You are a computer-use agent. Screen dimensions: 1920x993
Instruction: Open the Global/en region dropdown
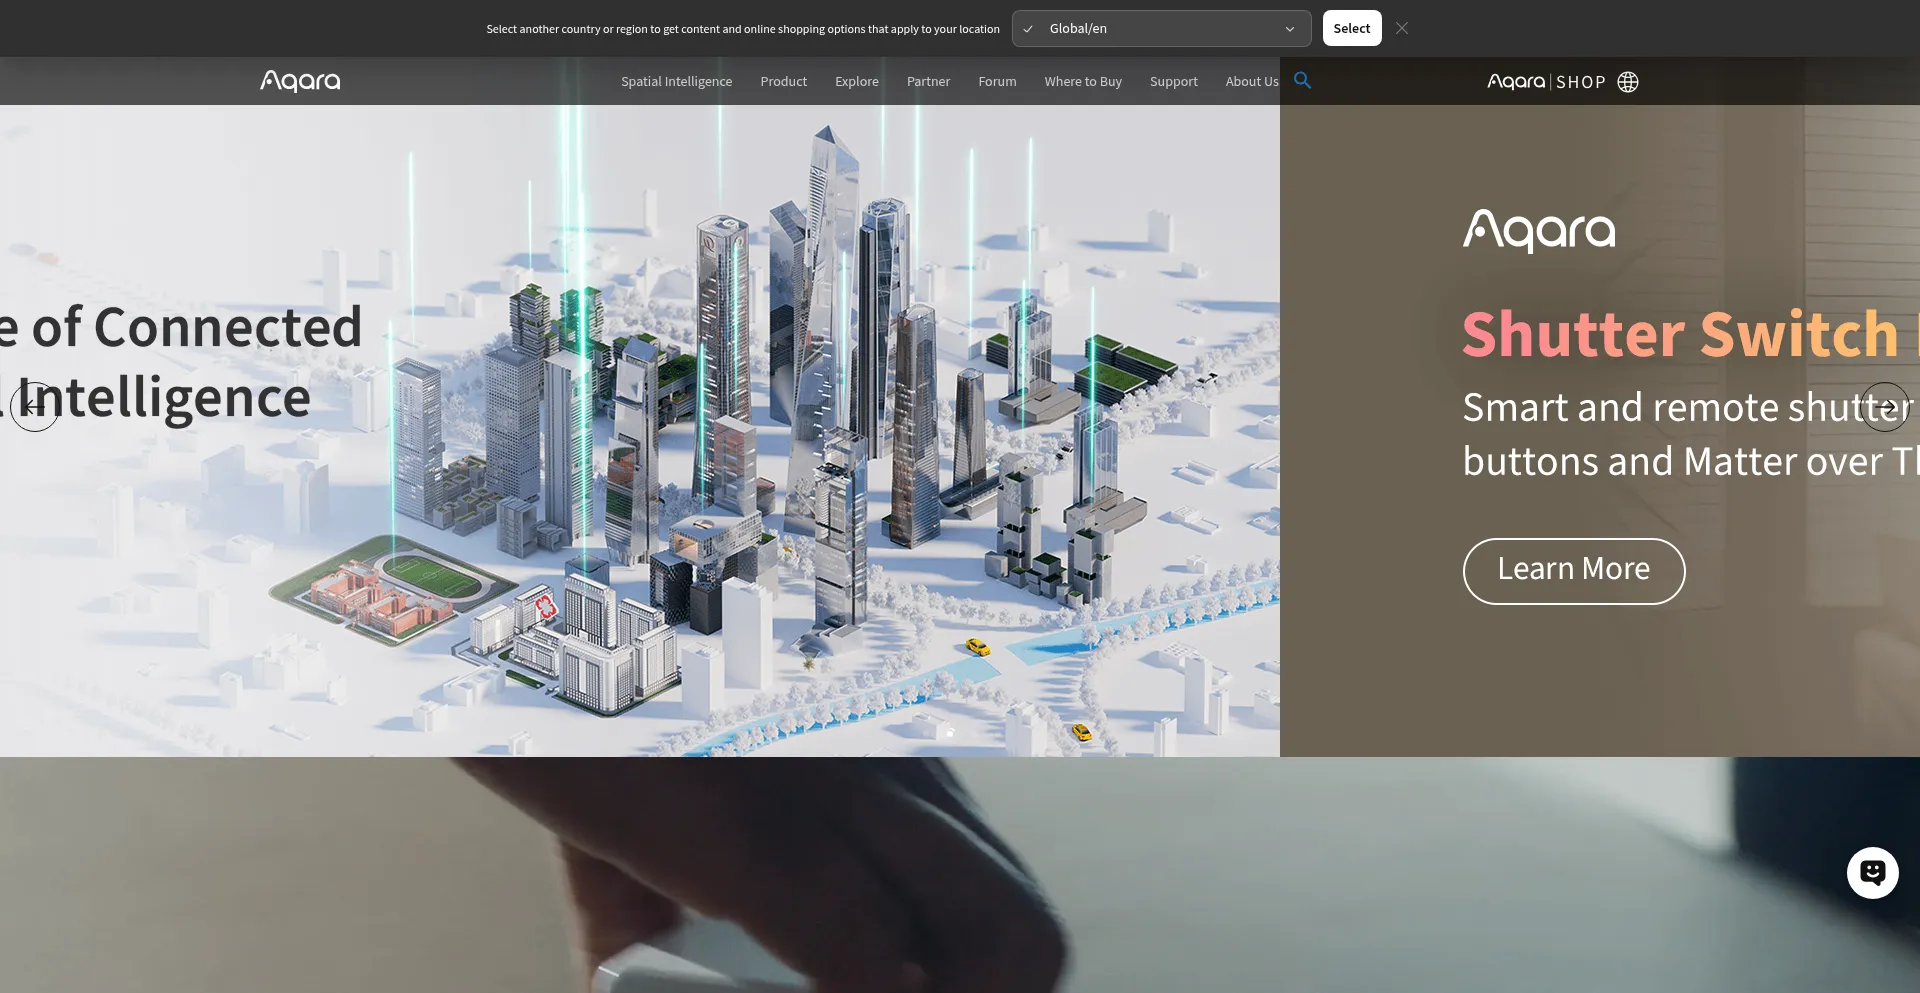pyautogui.click(x=1160, y=29)
